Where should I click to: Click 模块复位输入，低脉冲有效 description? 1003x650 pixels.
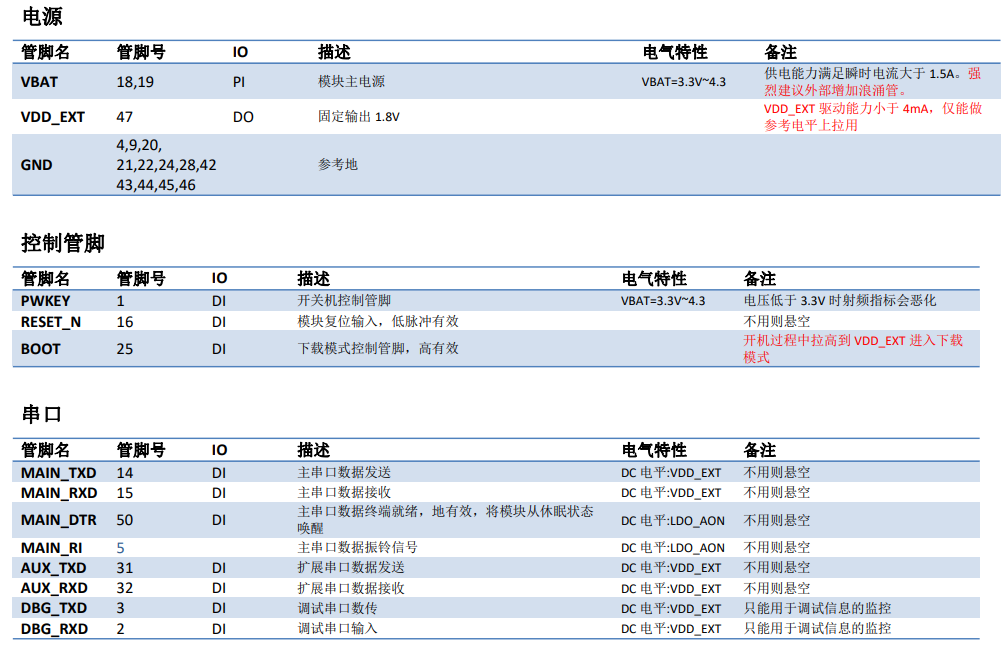click(378, 321)
